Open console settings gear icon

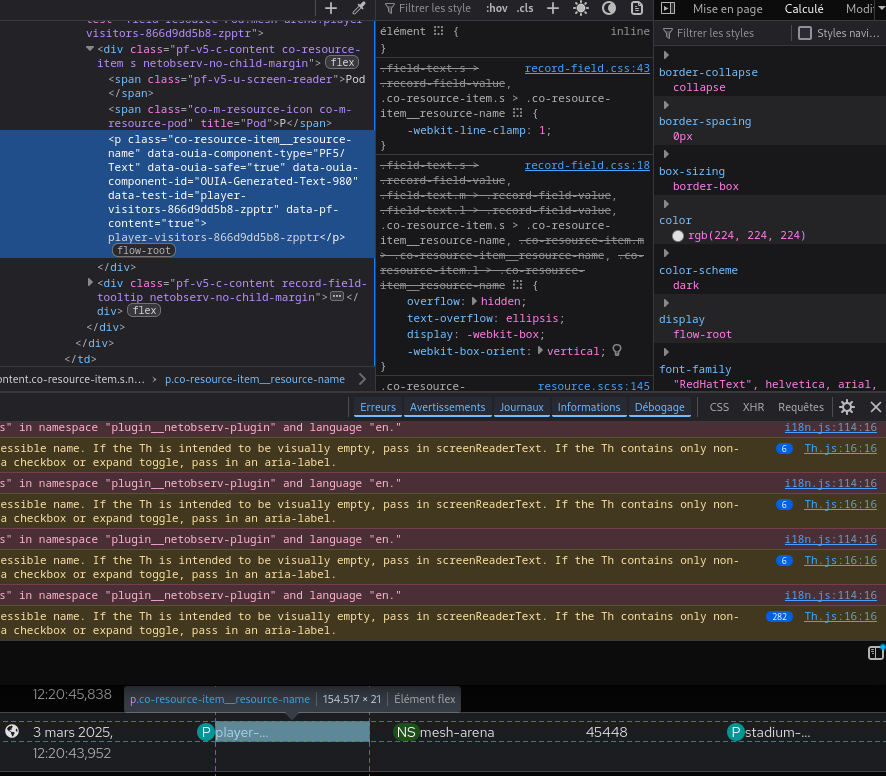point(847,407)
